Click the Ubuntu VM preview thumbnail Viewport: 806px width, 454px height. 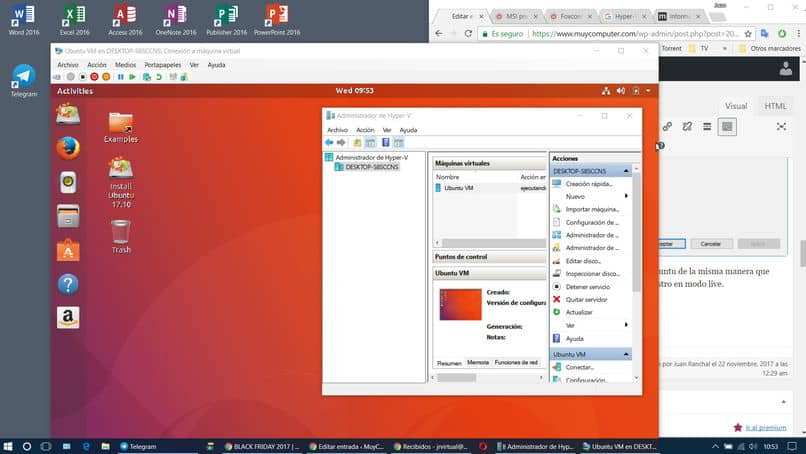tap(461, 304)
